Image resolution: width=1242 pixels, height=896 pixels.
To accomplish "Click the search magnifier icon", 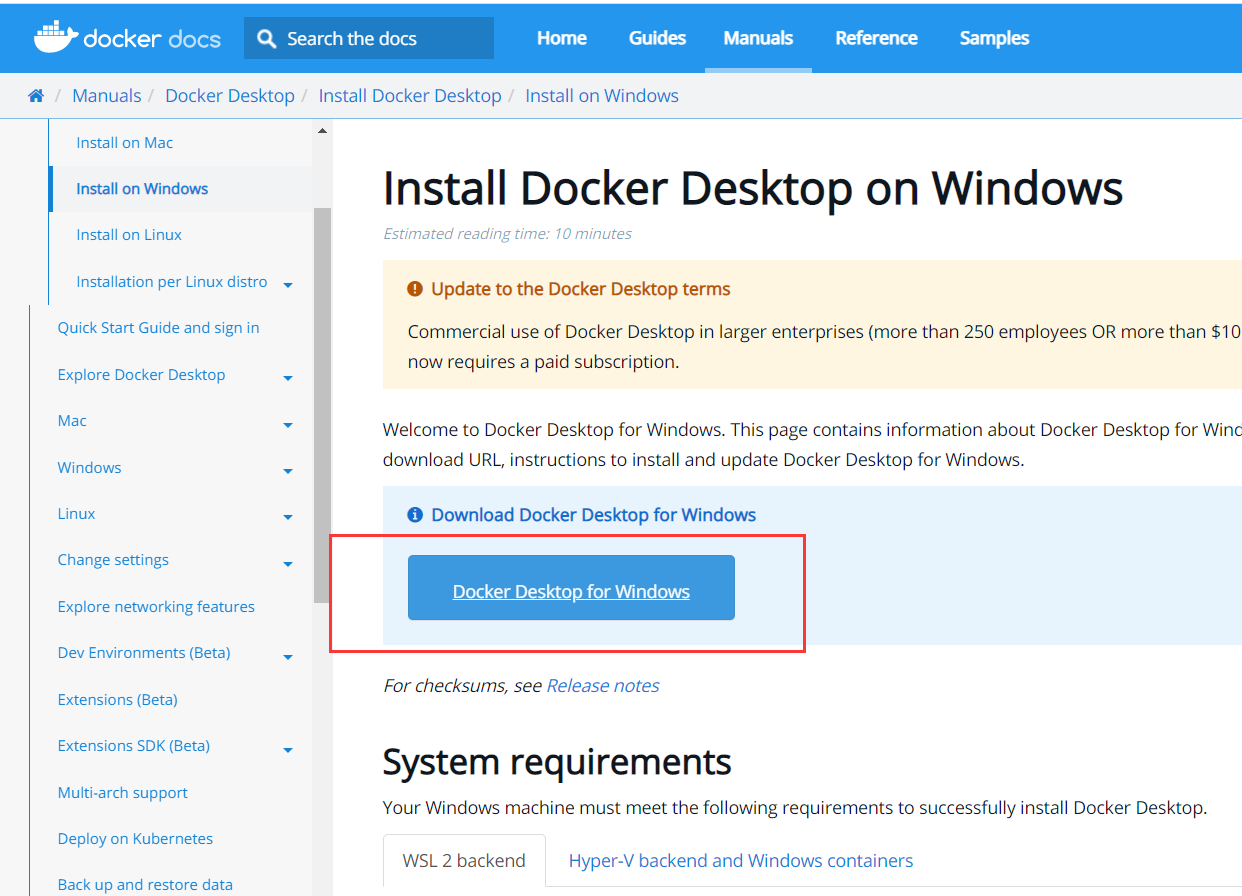I will coord(266,39).
